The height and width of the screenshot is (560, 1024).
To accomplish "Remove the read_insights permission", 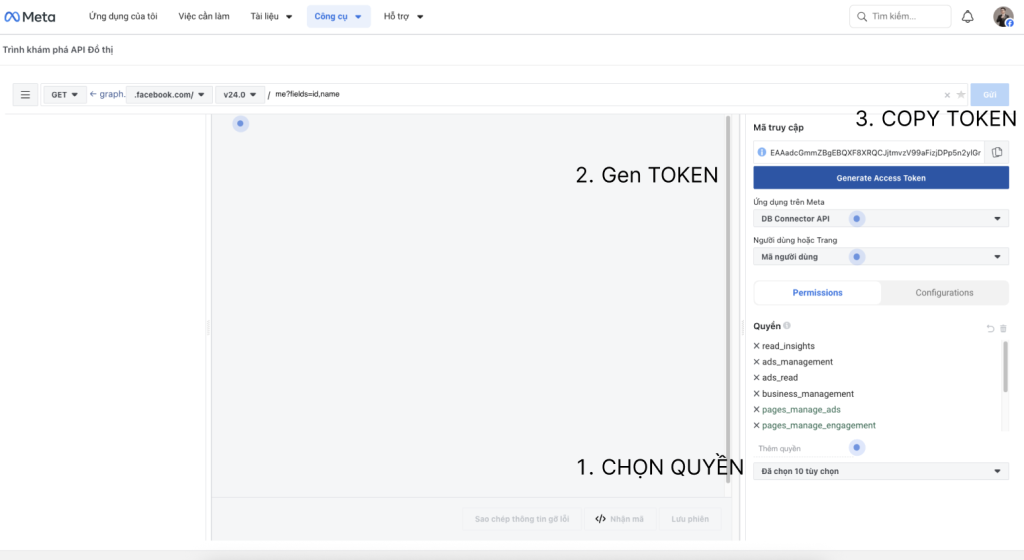I will click(x=756, y=346).
